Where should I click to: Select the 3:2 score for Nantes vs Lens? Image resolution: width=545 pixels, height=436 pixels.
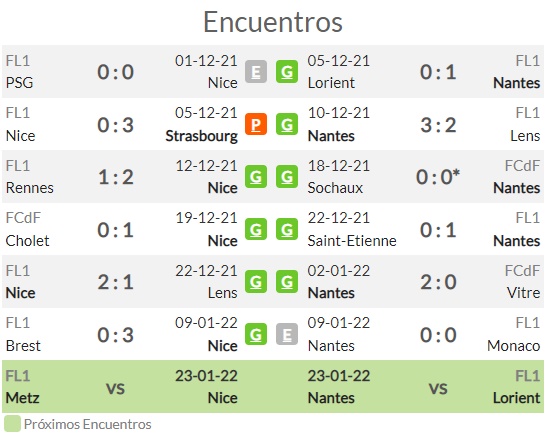438,125
